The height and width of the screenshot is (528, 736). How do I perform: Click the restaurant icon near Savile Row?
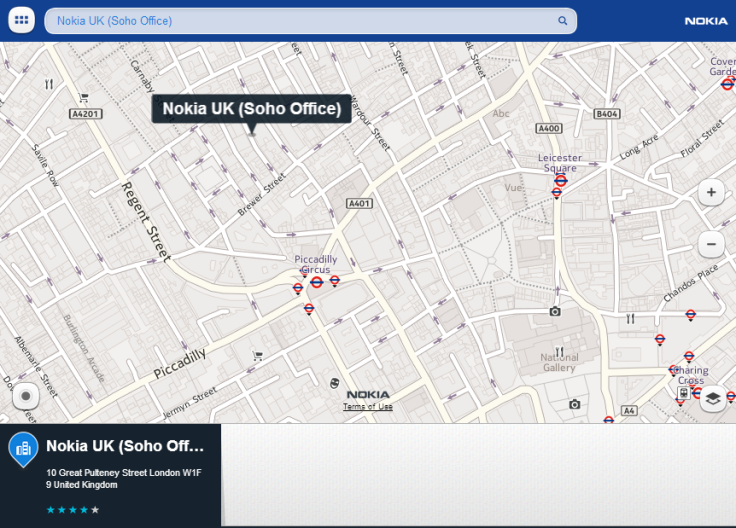coord(49,84)
